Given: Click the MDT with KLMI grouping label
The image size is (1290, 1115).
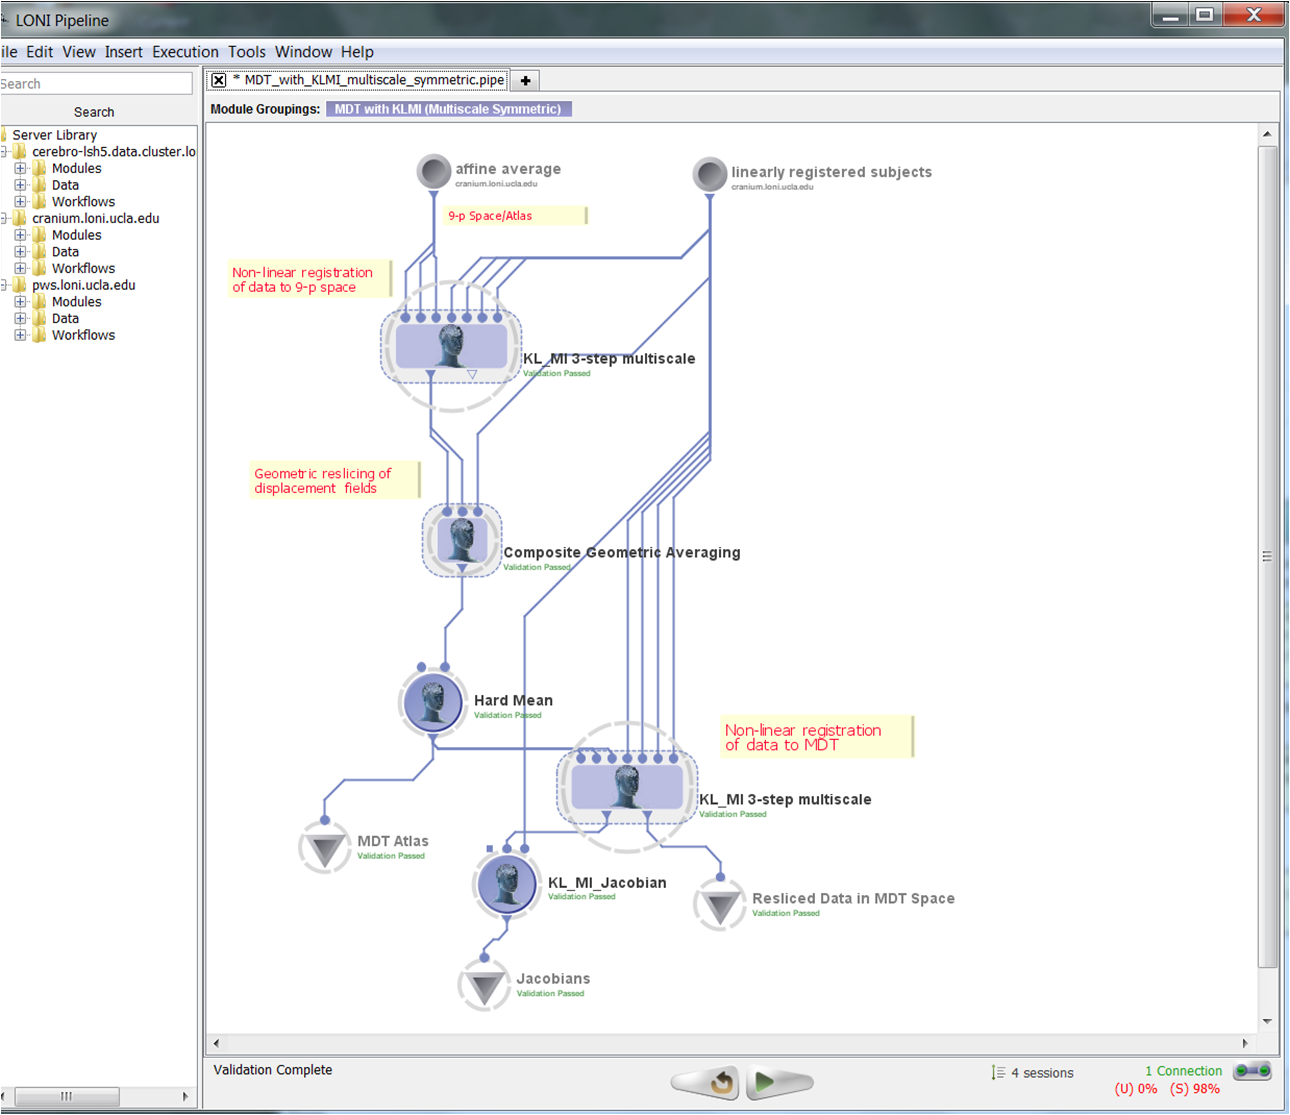Looking at the screenshot, I should [x=448, y=109].
